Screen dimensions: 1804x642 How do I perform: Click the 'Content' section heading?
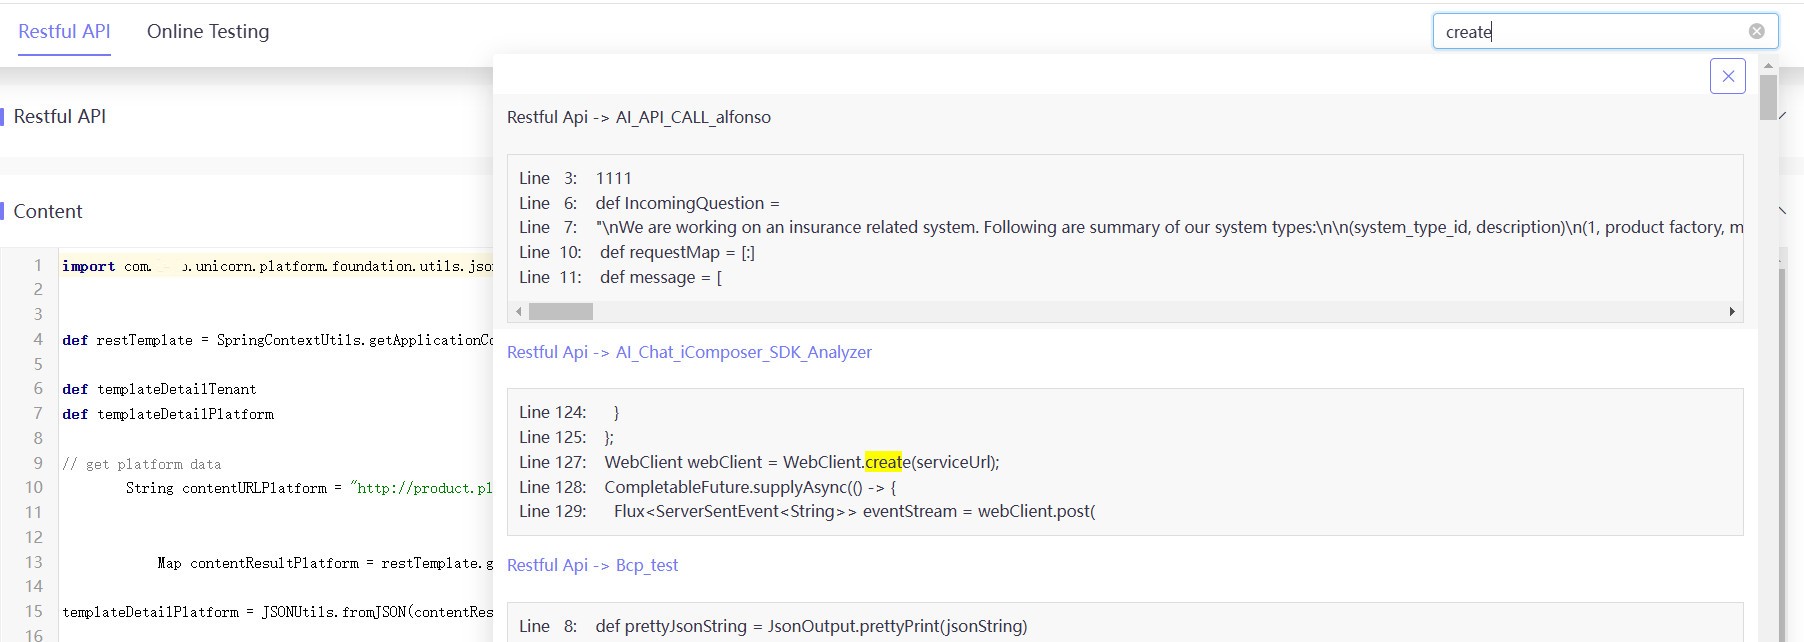coord(48,211)
